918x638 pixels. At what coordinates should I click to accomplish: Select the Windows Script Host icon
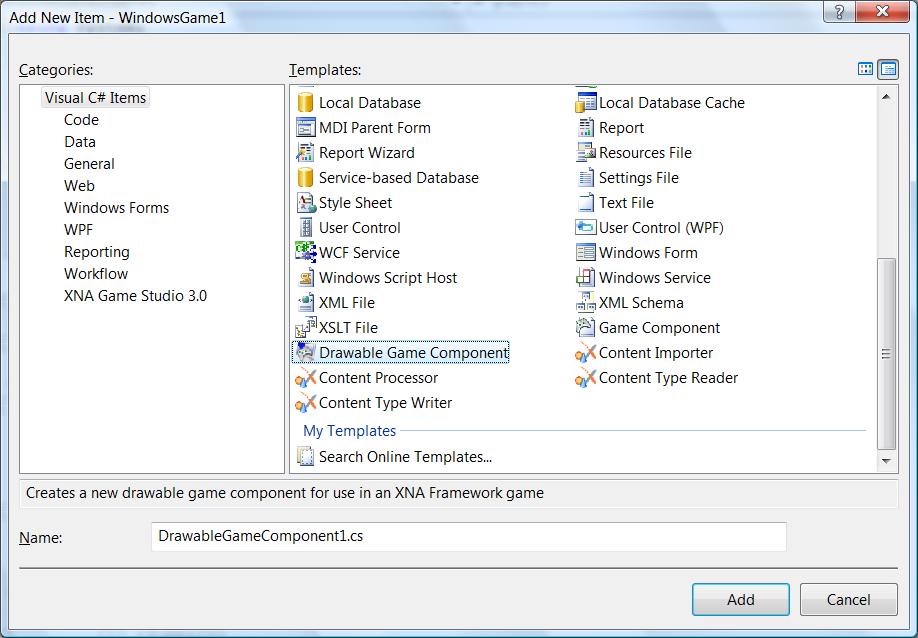[x=305, y=277]
